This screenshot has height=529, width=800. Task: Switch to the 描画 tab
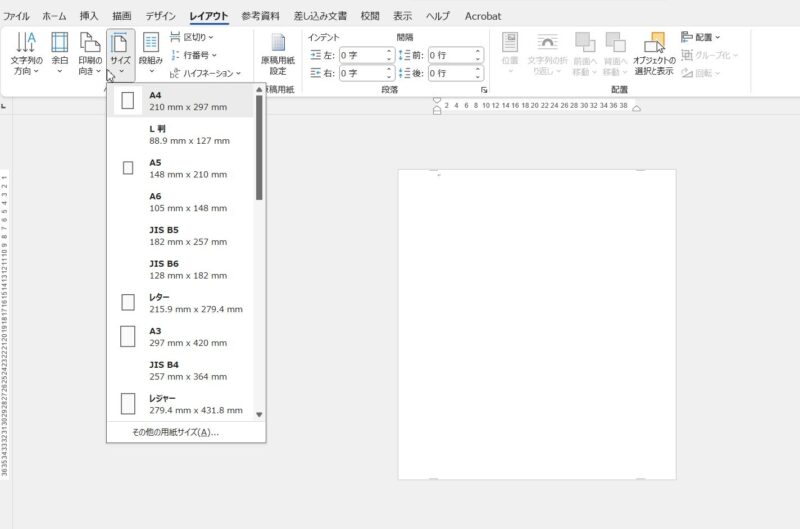(x=121, y=16)
